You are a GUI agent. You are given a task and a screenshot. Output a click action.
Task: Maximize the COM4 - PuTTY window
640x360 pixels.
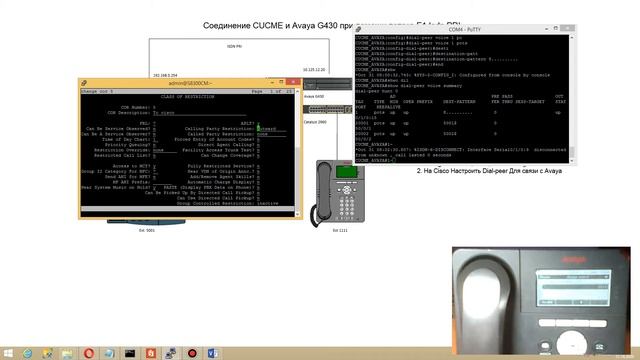point(556,28)
